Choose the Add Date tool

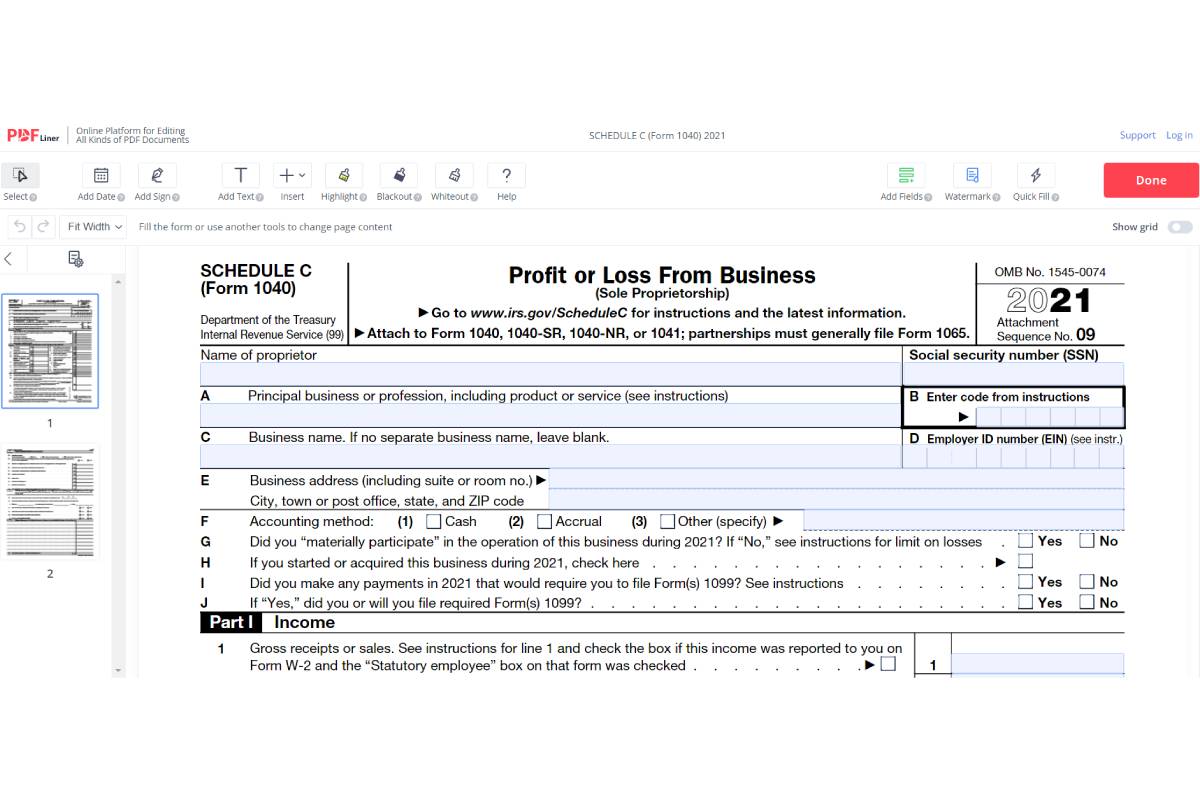(x=100, y=176)
